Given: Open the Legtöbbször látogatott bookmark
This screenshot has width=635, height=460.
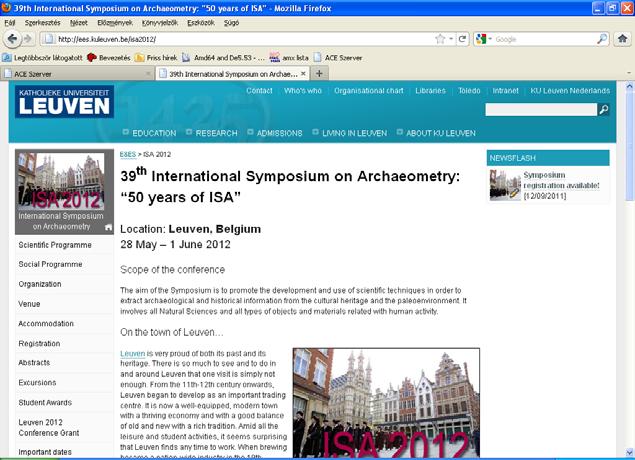Looking at the screenshot, I should point(42,58).
